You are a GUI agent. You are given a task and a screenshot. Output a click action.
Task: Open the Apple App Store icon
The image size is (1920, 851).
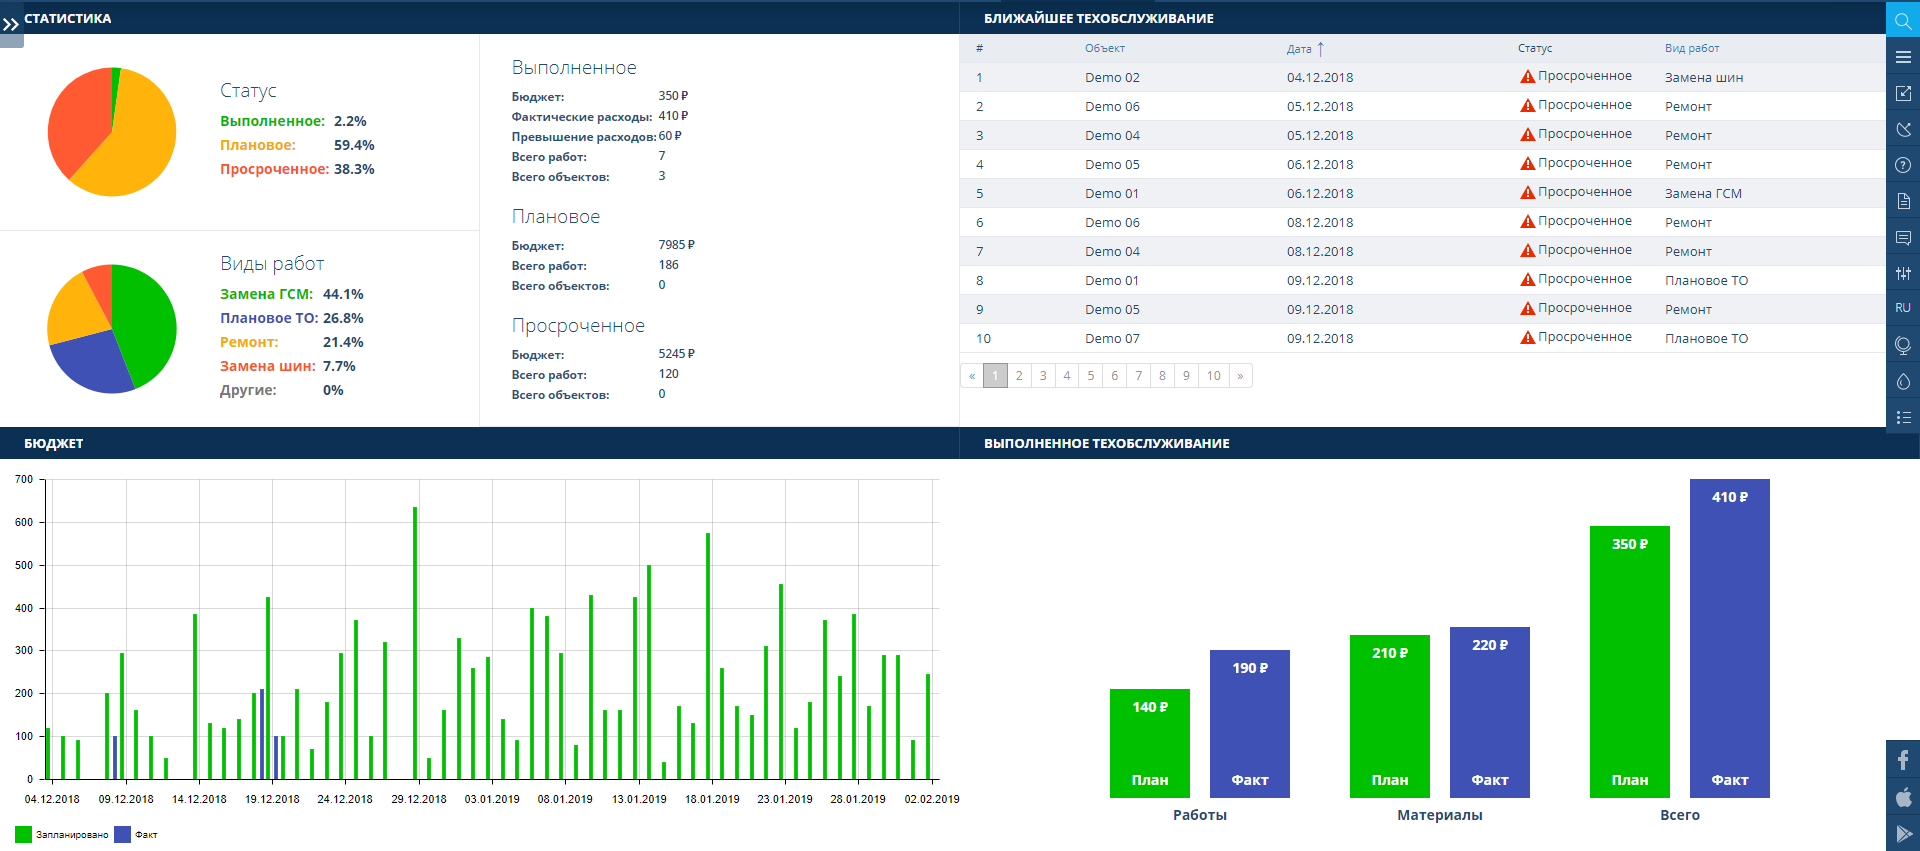pyautogui.click(x=1903, y=797)
